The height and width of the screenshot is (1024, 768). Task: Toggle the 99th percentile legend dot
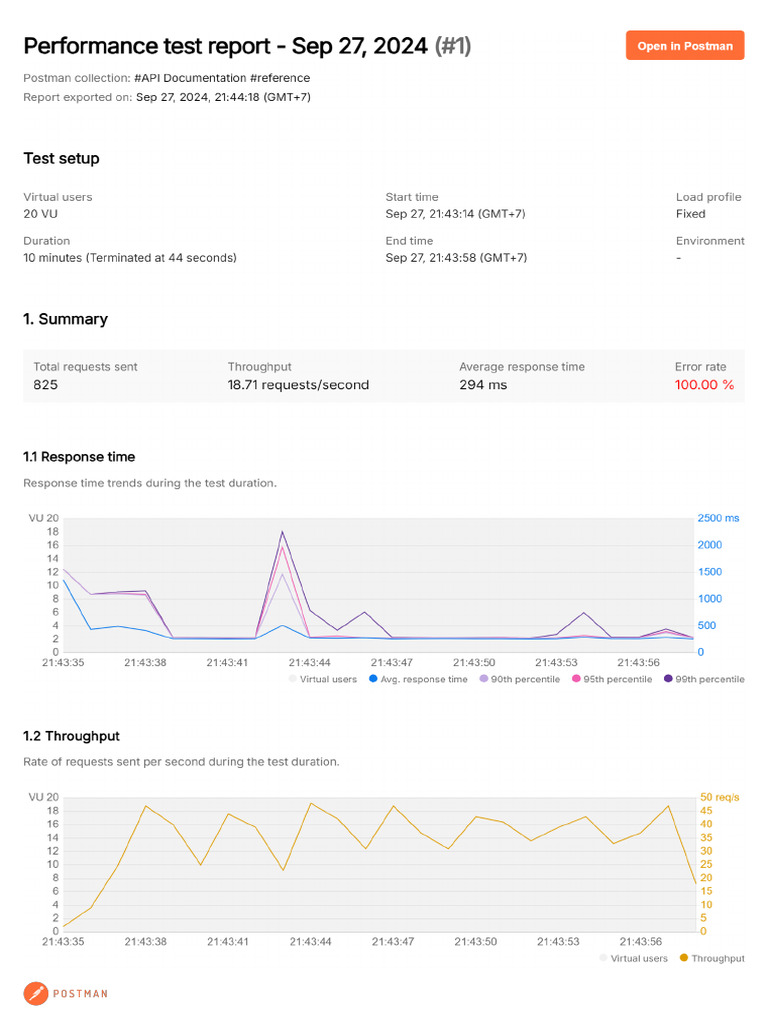click(x=668, y=679)
